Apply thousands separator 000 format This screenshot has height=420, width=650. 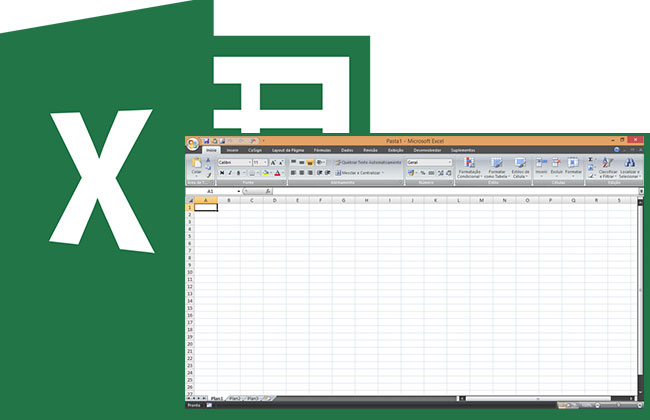pos(431,173)
